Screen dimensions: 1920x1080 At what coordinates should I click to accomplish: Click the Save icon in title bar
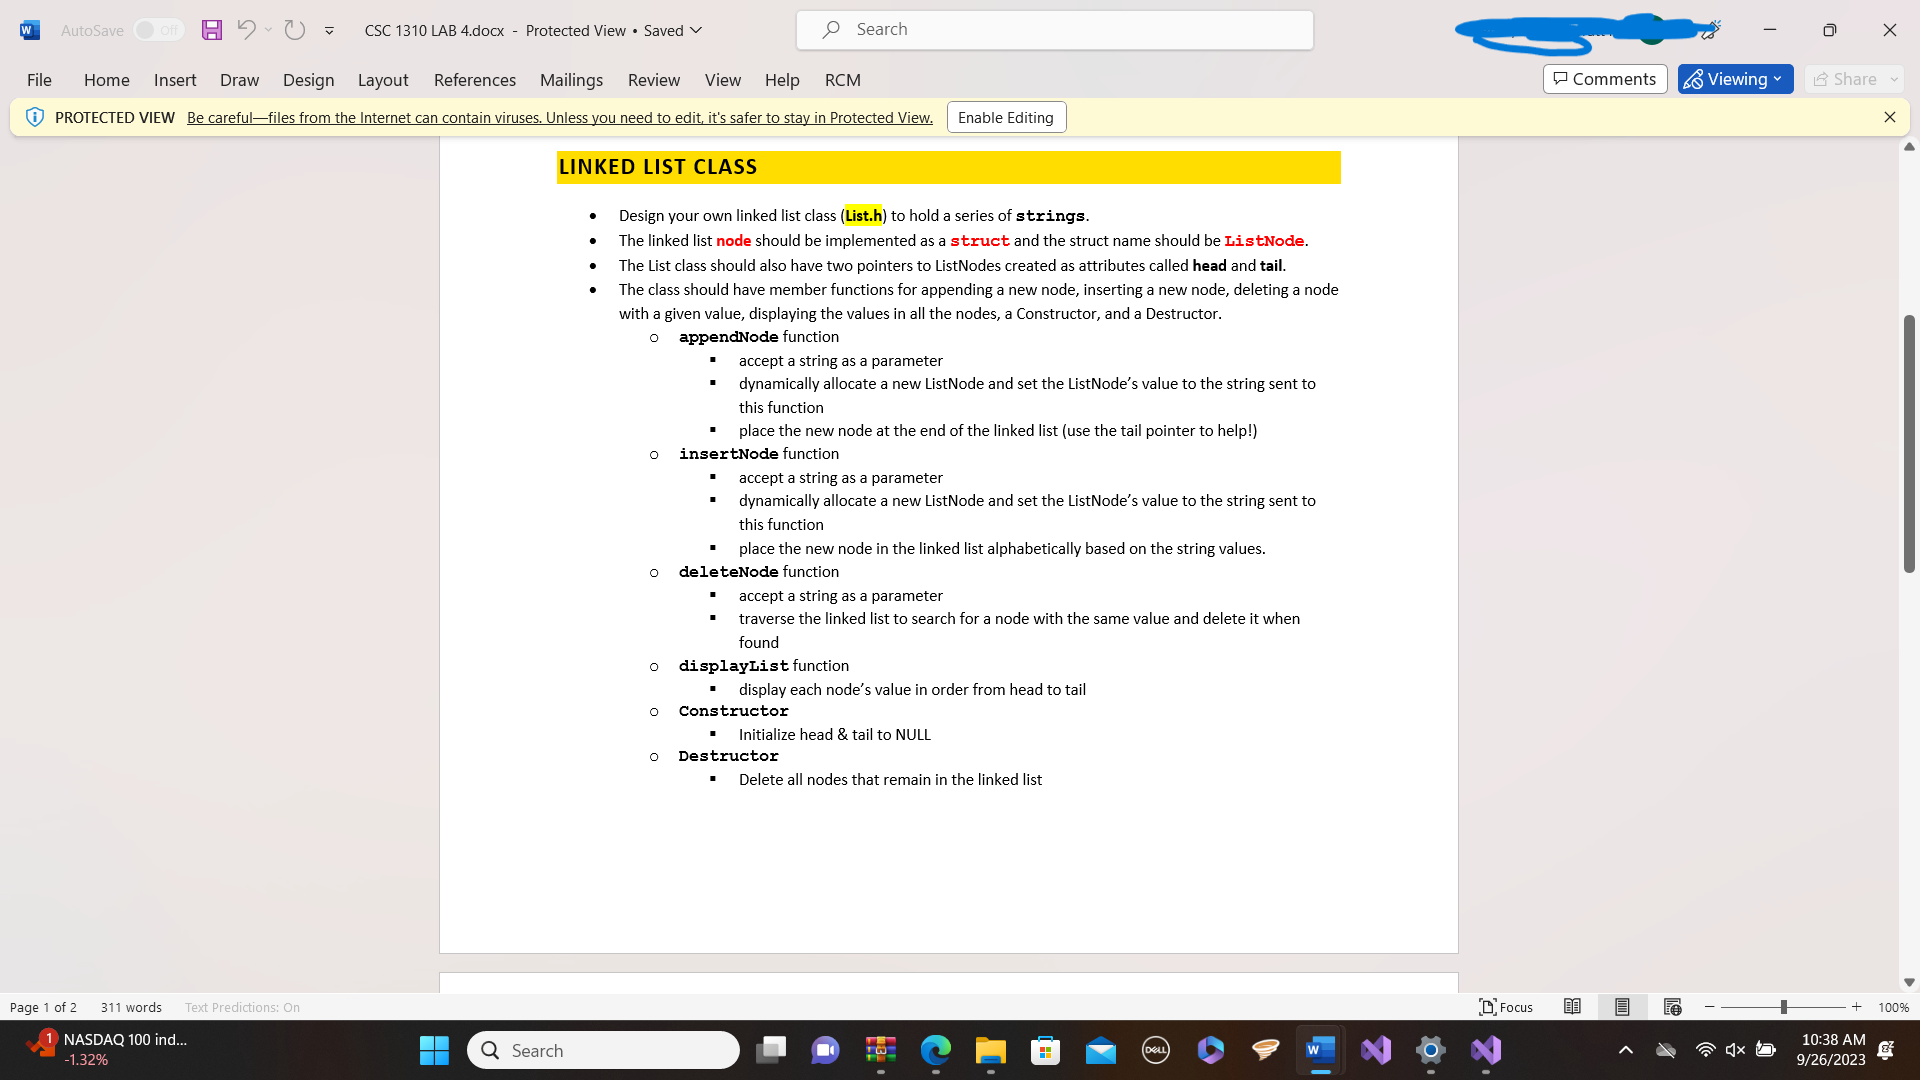click(x=211, y=30)
